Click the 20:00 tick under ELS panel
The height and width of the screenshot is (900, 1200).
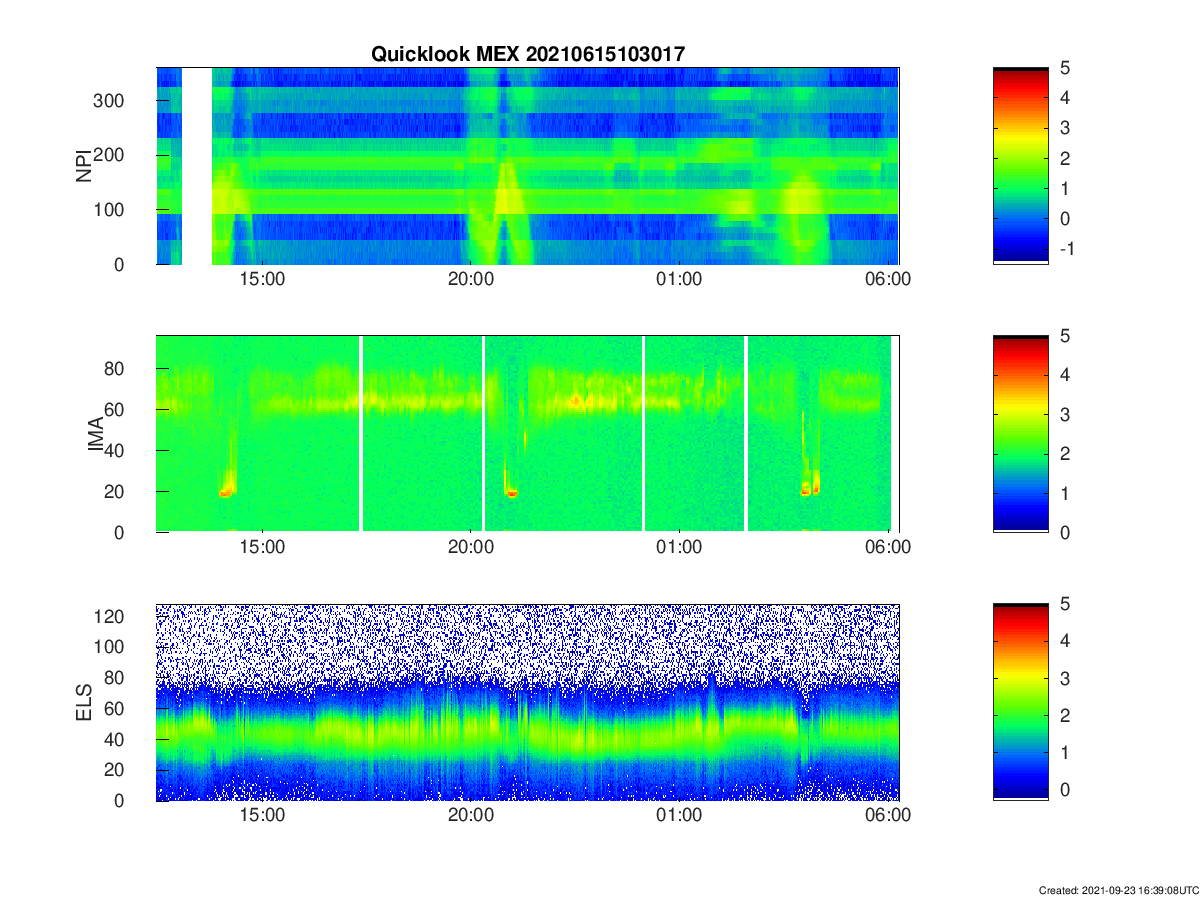coord(471,816)
